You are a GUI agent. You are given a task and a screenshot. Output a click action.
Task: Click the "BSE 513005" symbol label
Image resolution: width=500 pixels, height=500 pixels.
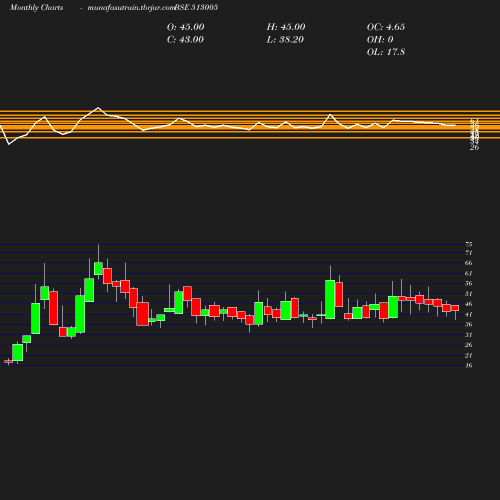point(196,7)
